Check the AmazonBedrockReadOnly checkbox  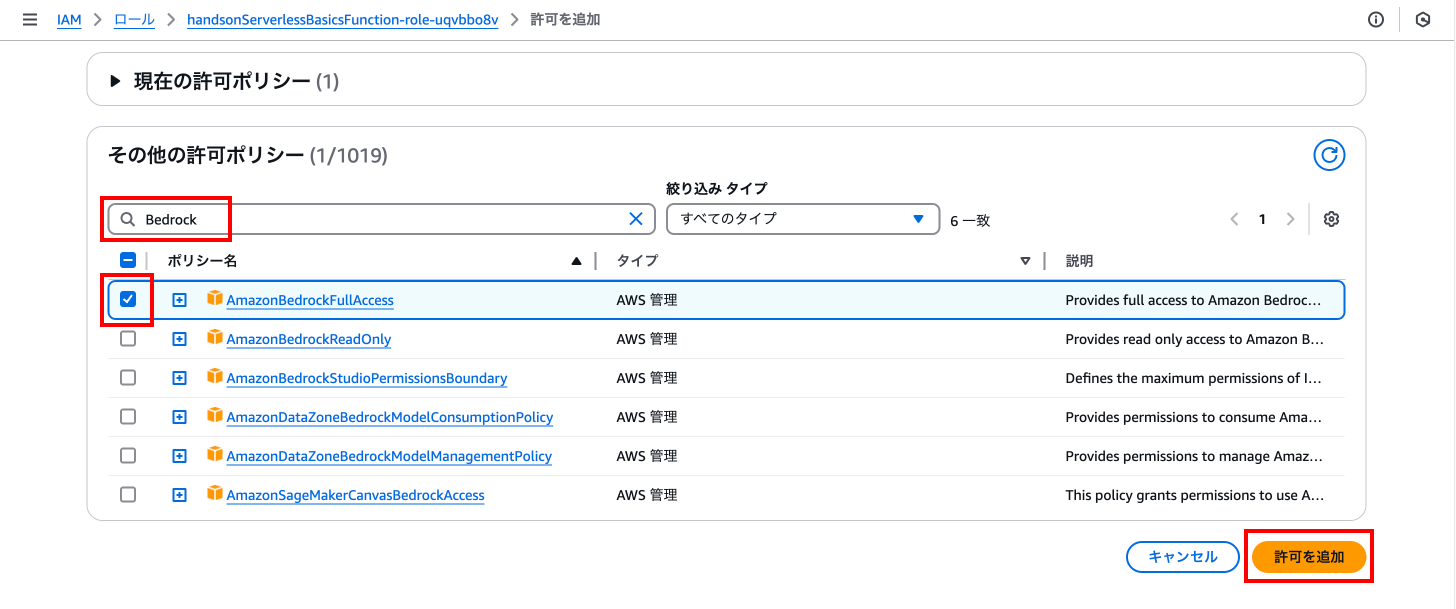click(128, 339)
